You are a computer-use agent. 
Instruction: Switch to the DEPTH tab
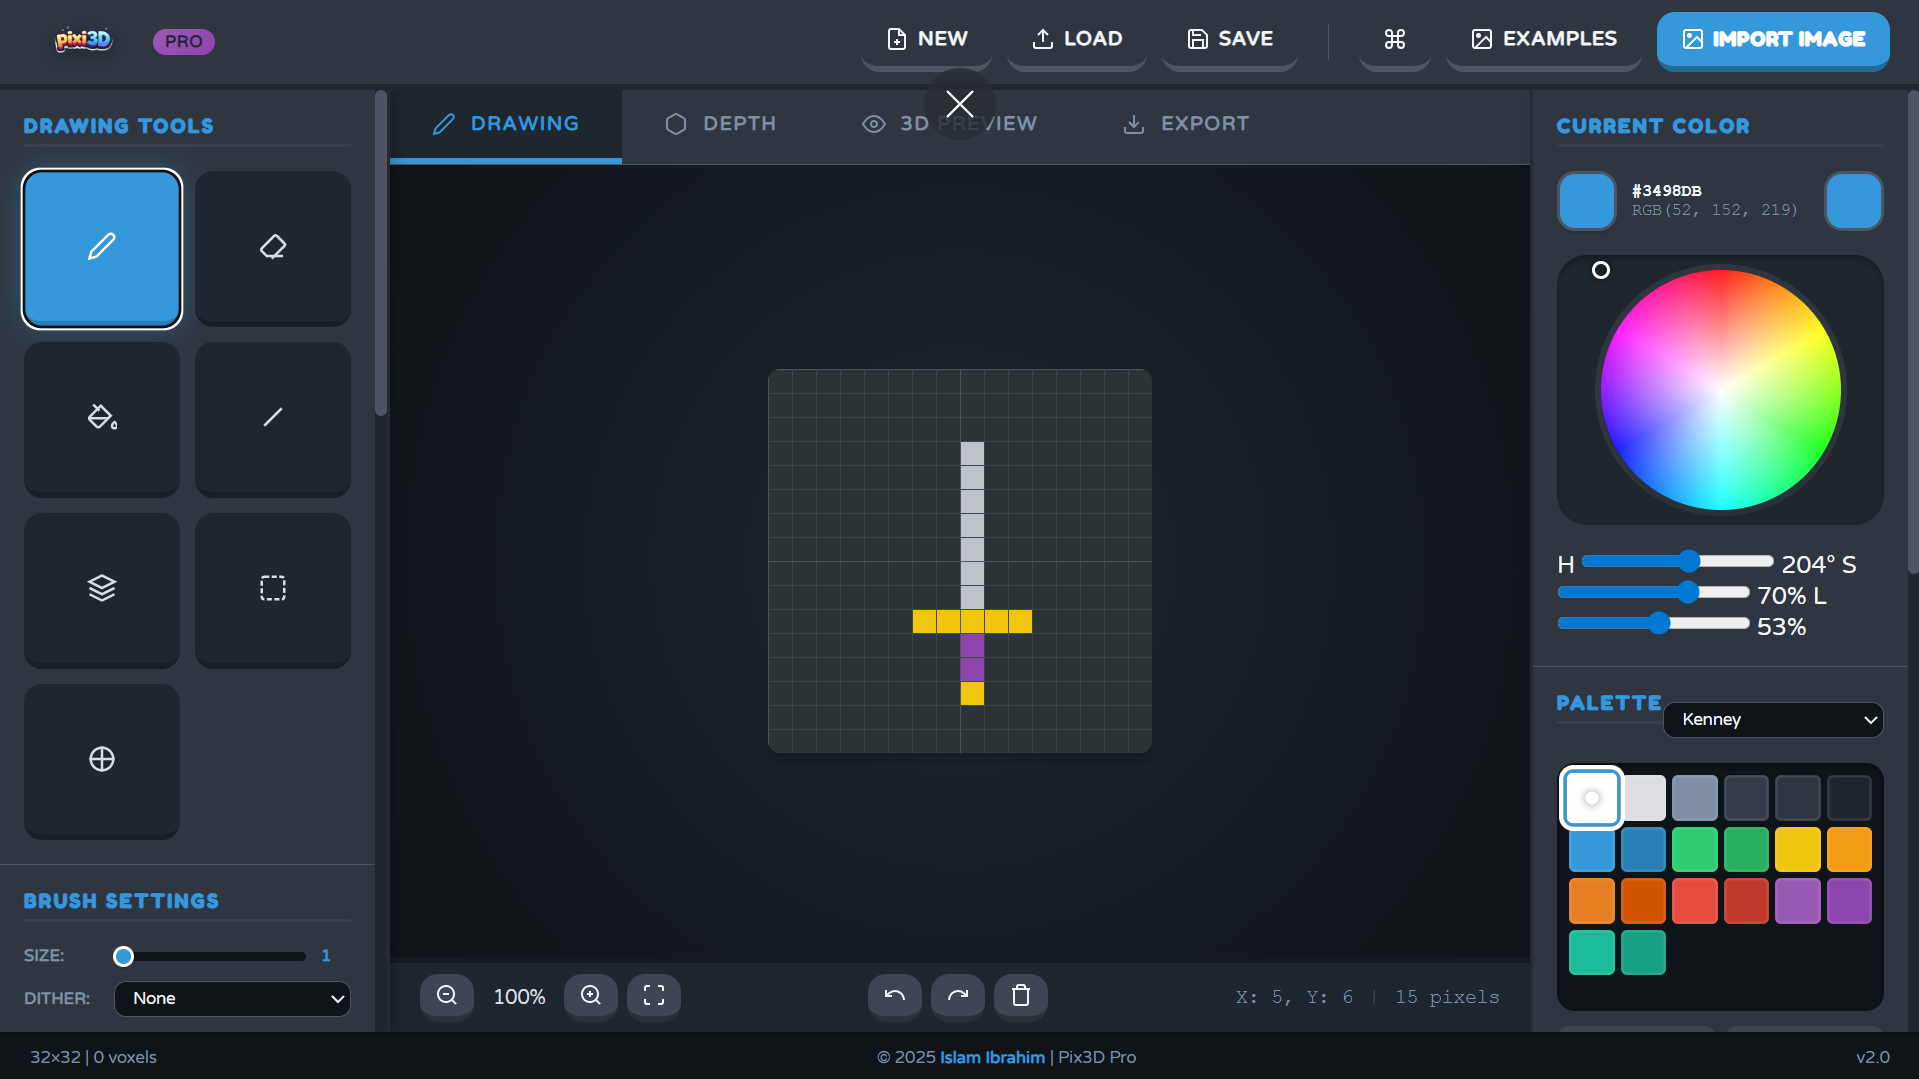[721, 125]
